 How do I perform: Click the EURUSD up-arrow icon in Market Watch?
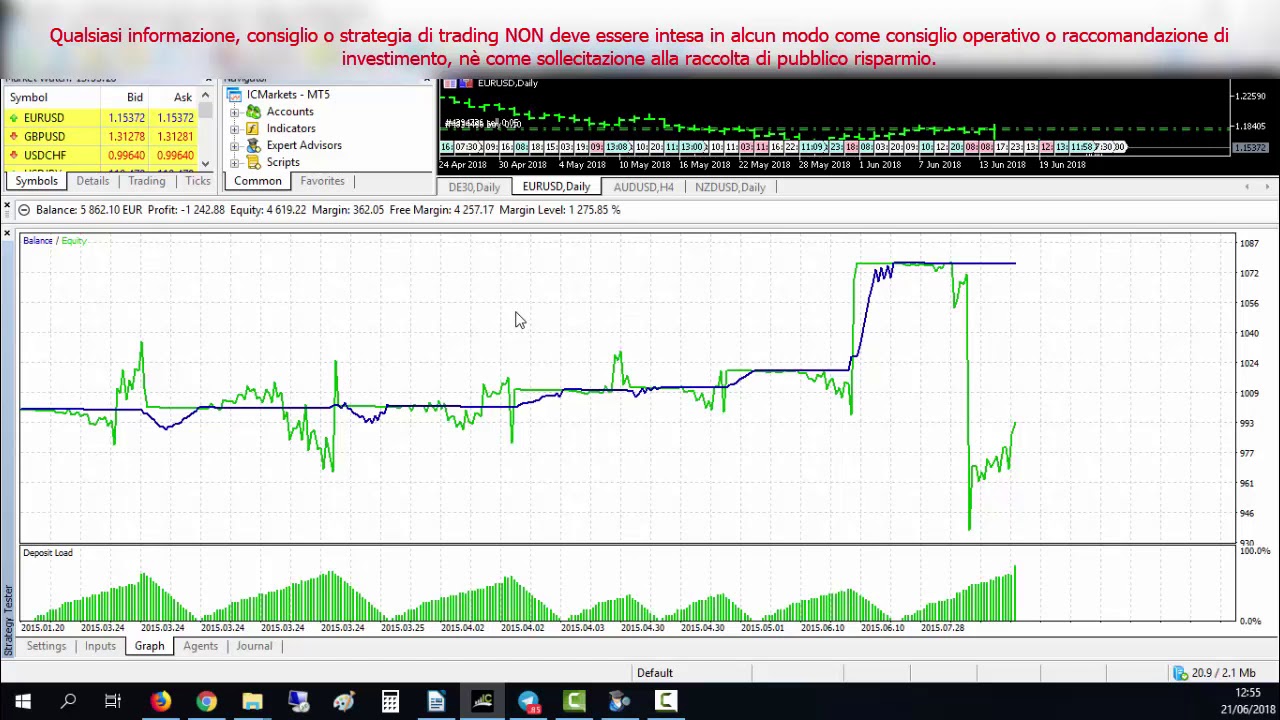pos(14,118)
